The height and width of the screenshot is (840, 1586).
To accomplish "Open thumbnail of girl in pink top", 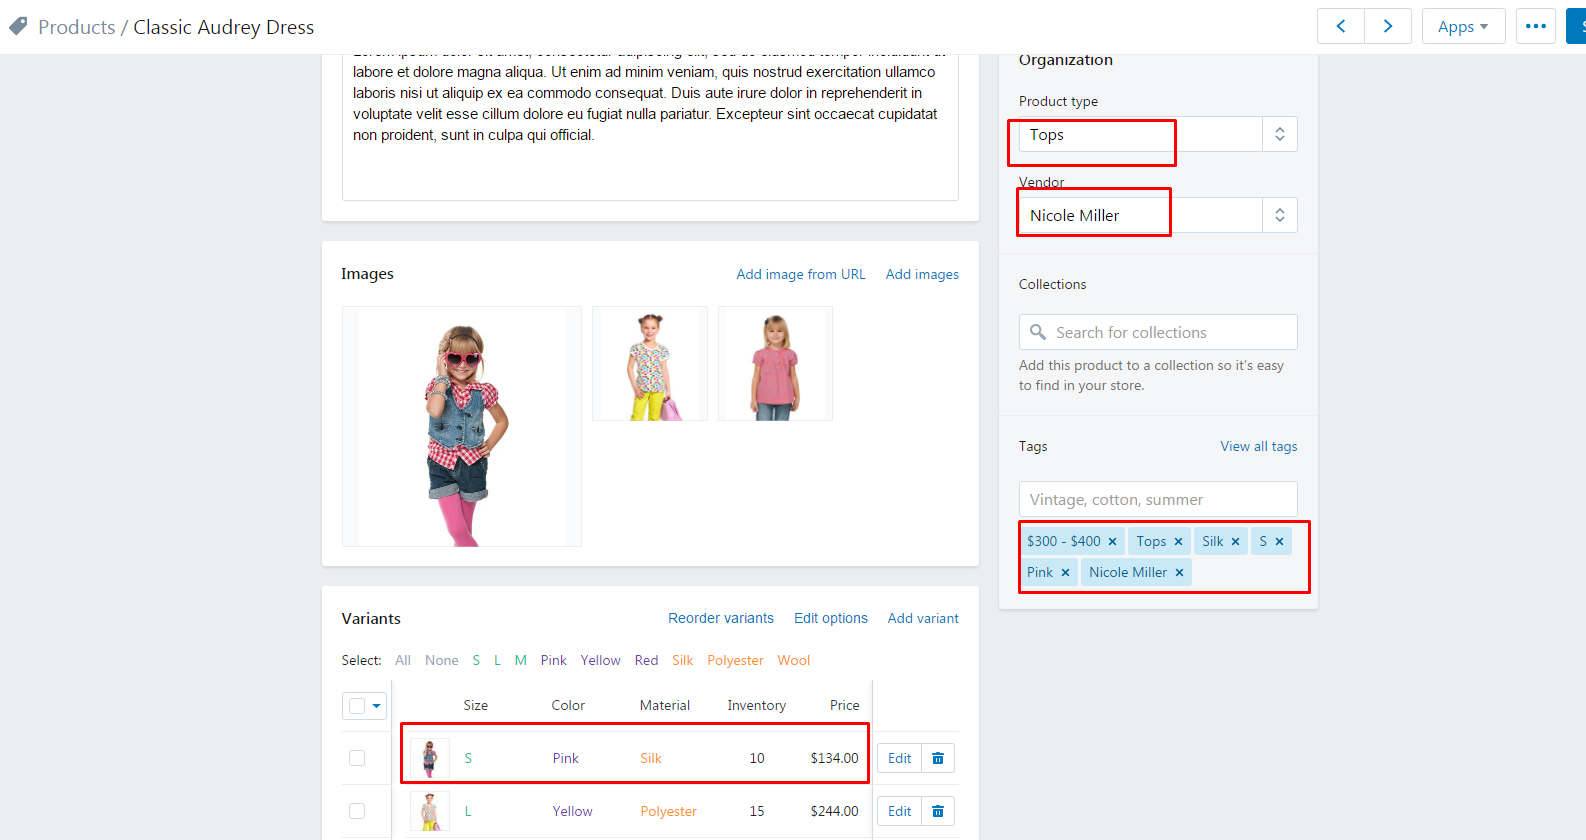I will point(775,364).
